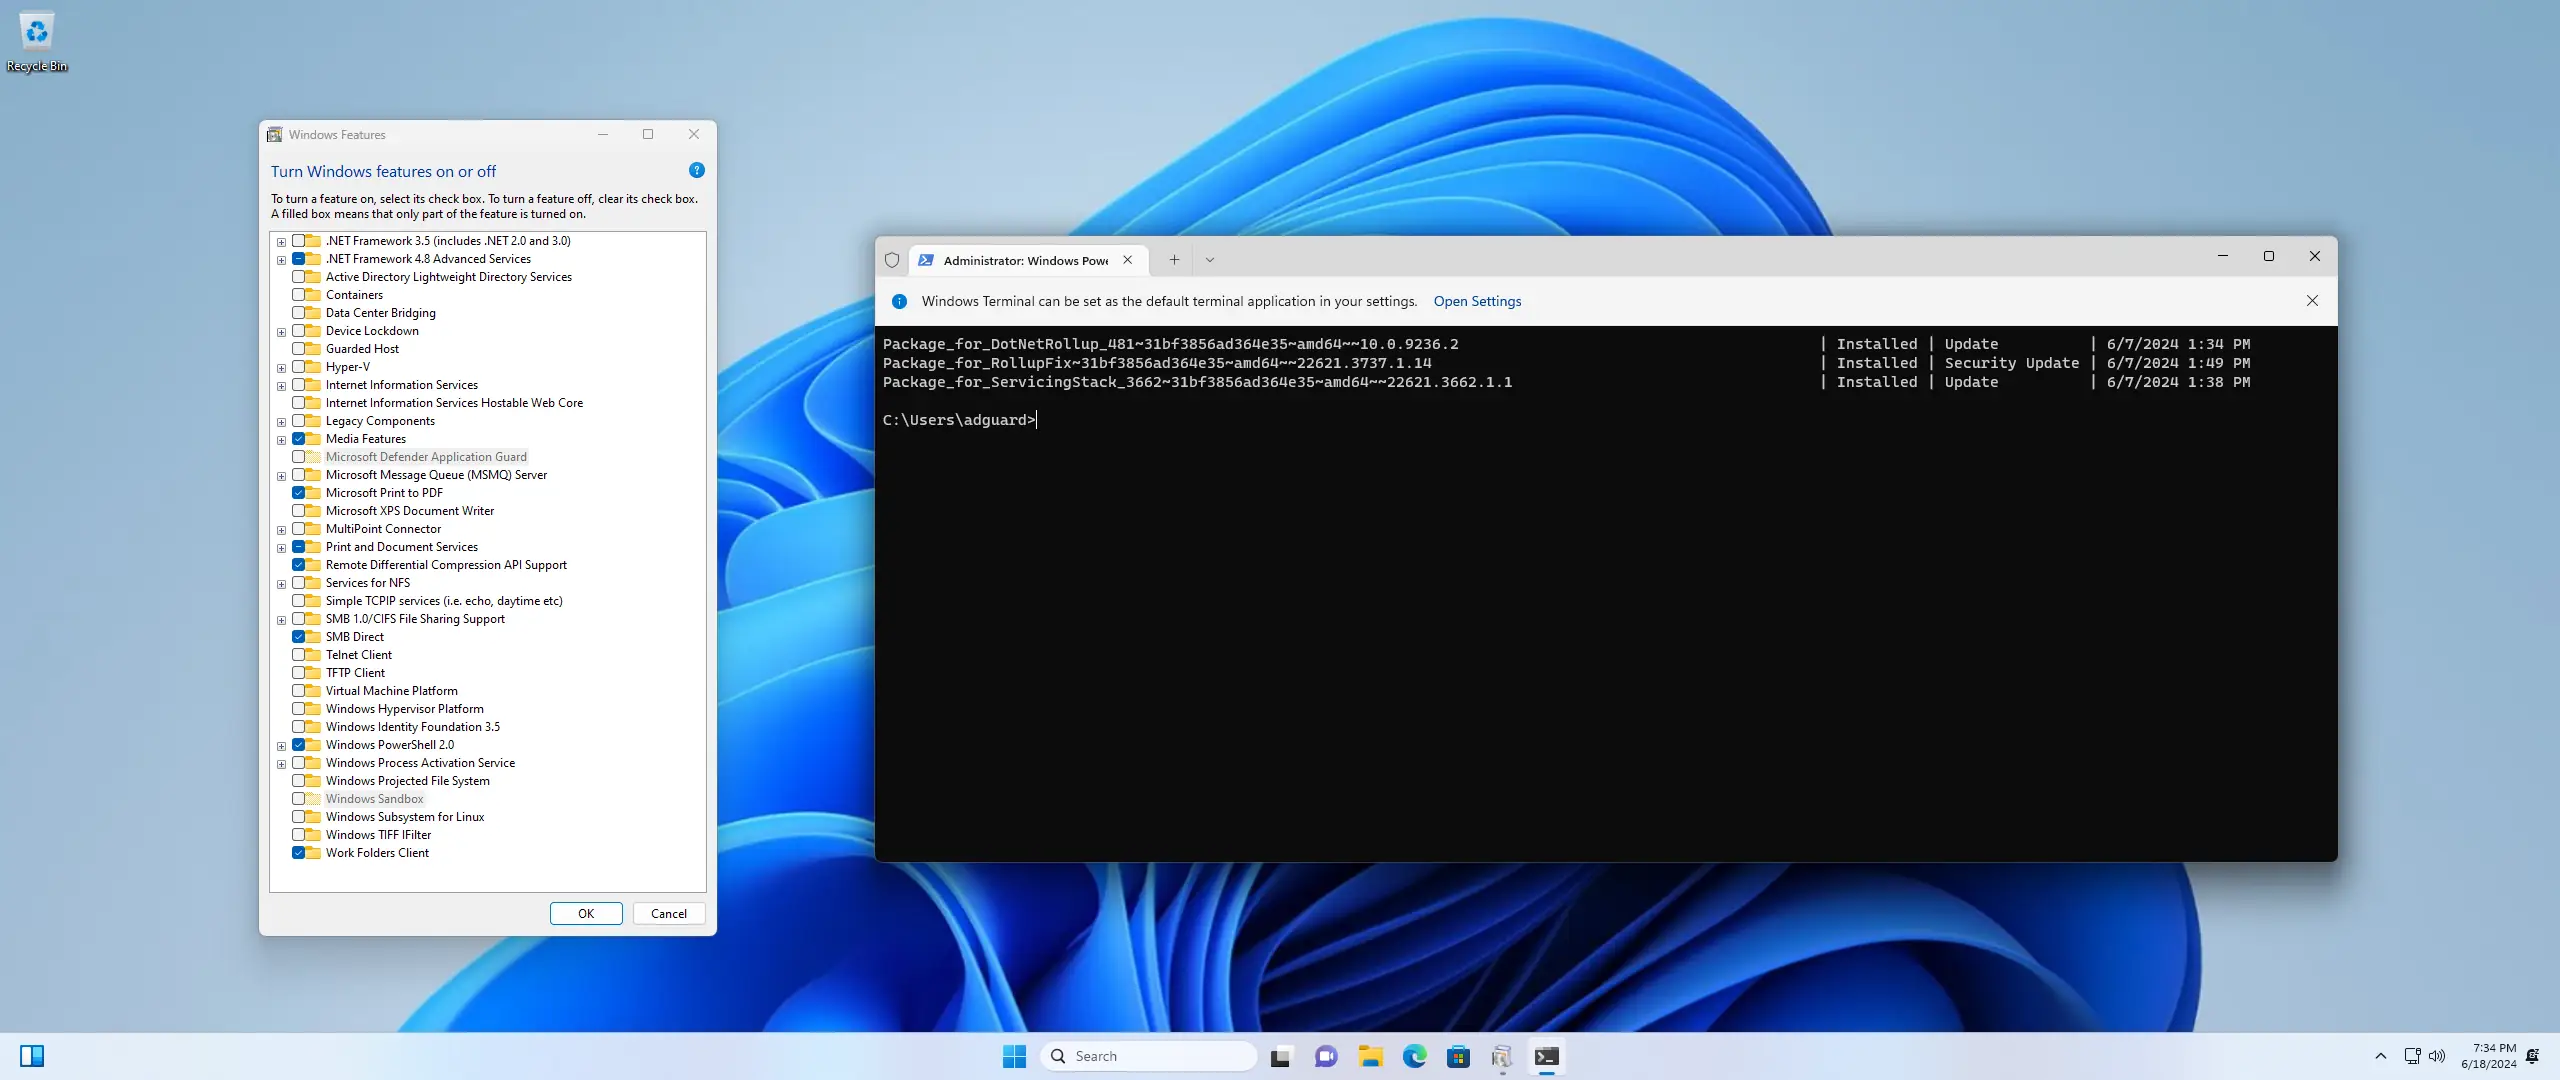Open File Explorer from taskbar
2560x1080 pixels.
pos(1370,1056)
